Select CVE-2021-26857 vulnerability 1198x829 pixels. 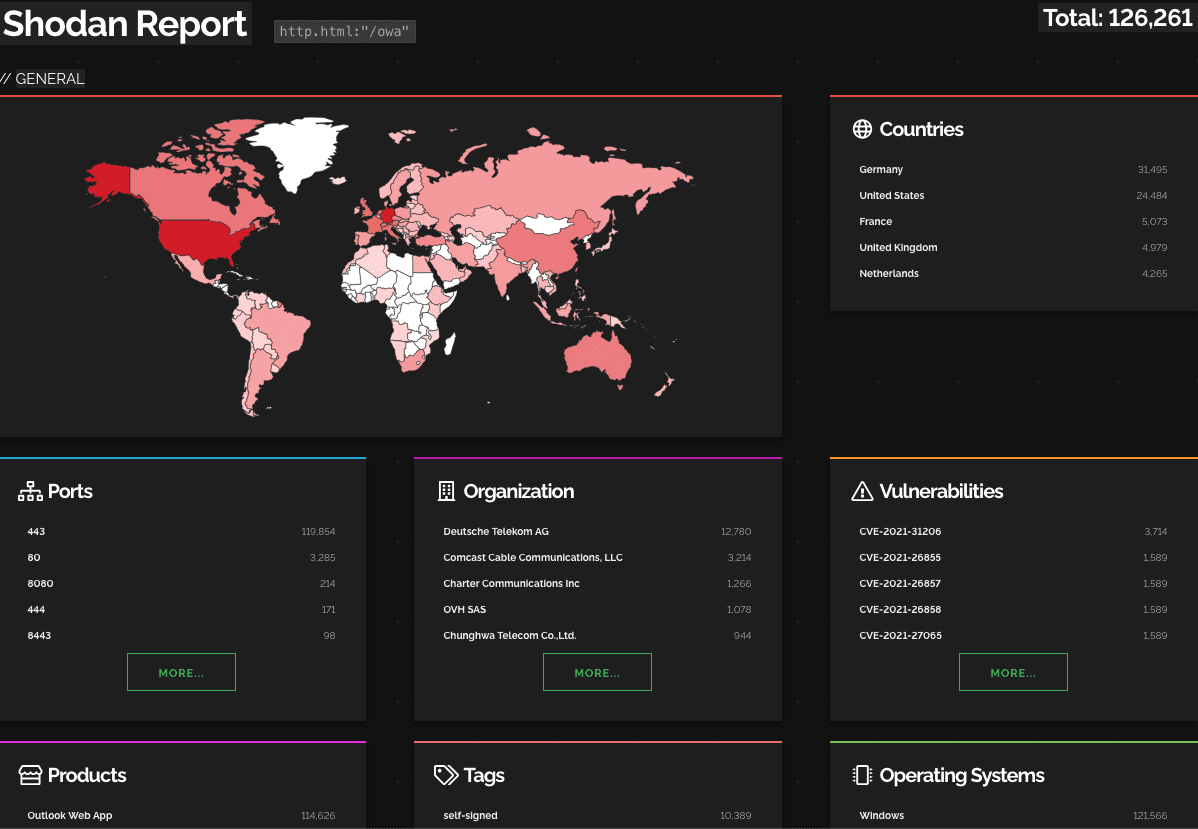tap(1013, 584)
